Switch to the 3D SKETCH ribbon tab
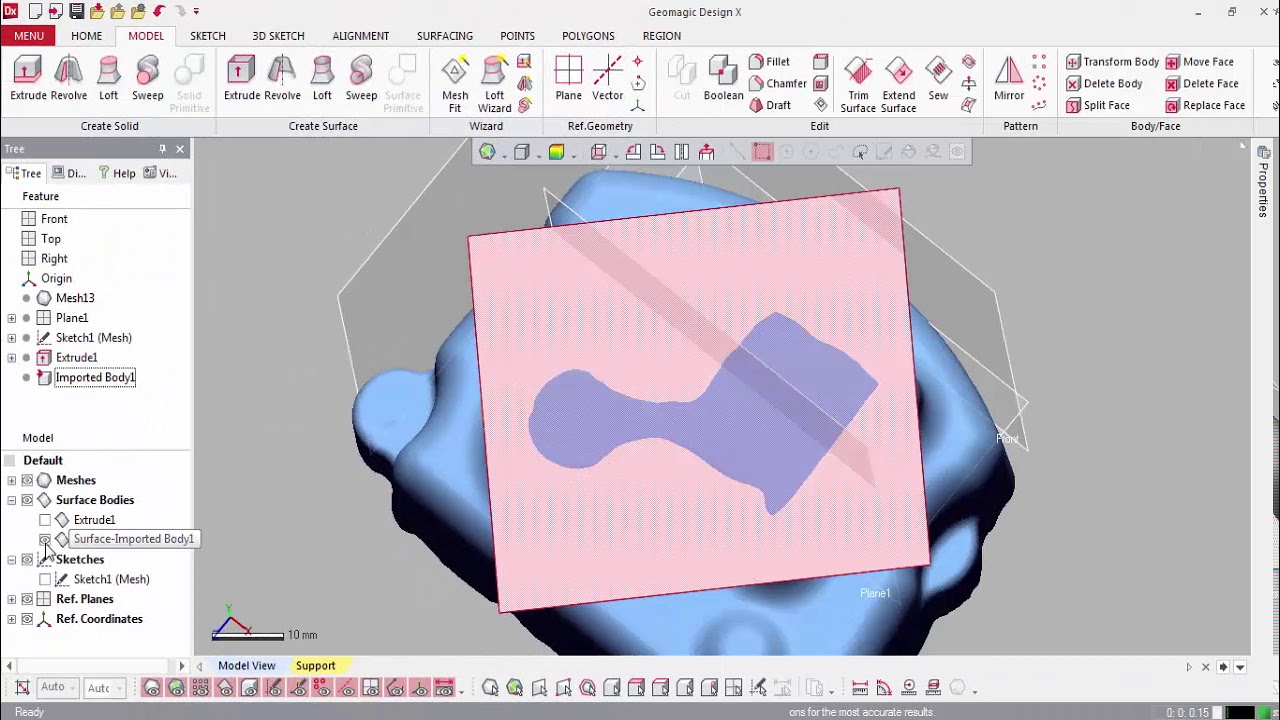Screen dimensions: 1280x720 tap(278, 36)
